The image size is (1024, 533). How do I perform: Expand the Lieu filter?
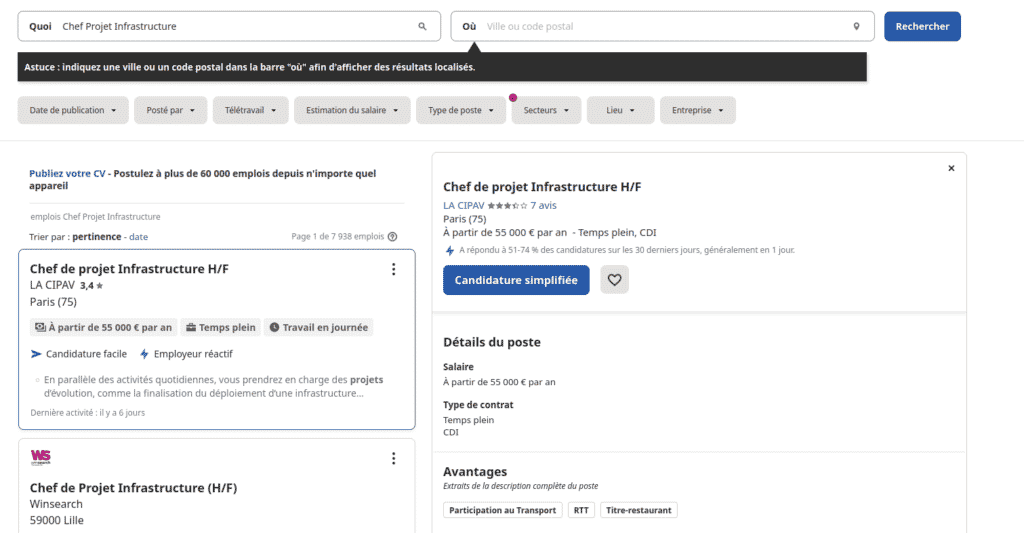pos(620,110)
